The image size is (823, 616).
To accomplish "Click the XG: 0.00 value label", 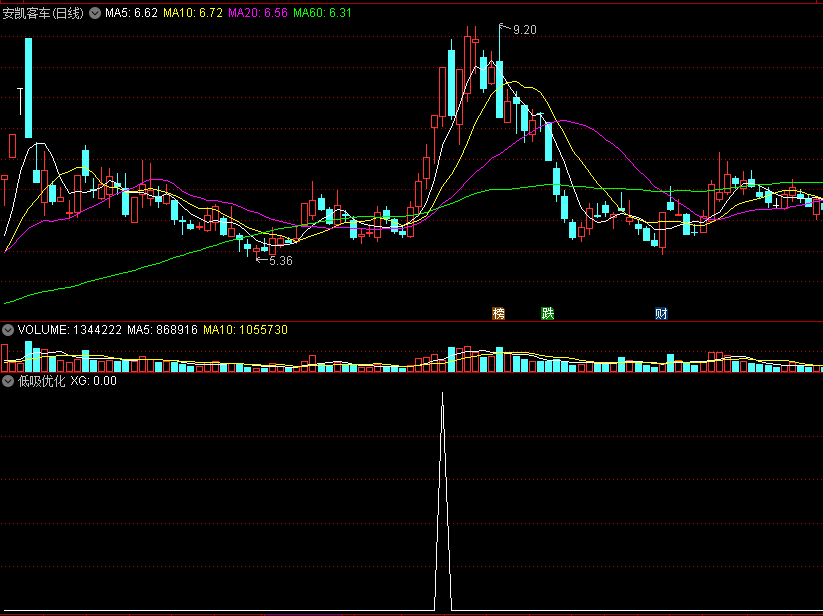I will point(93,381).
